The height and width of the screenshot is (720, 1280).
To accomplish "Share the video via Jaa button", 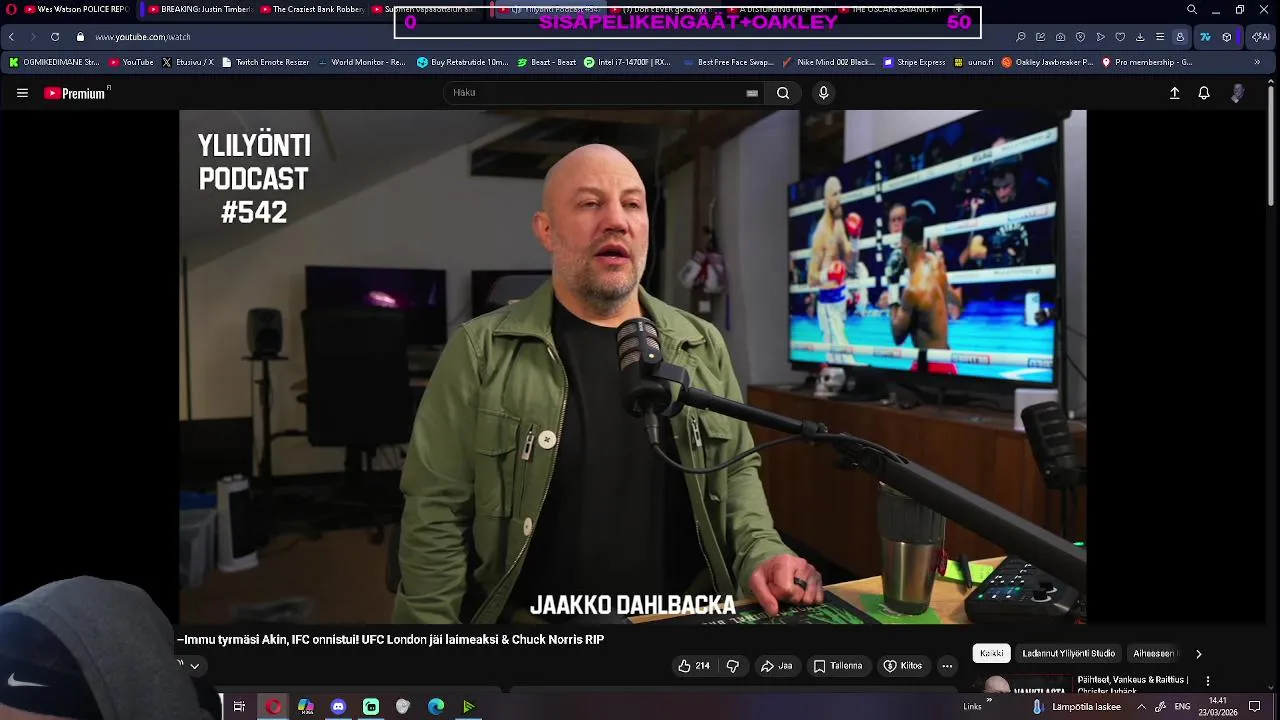I will click(776, 666).
